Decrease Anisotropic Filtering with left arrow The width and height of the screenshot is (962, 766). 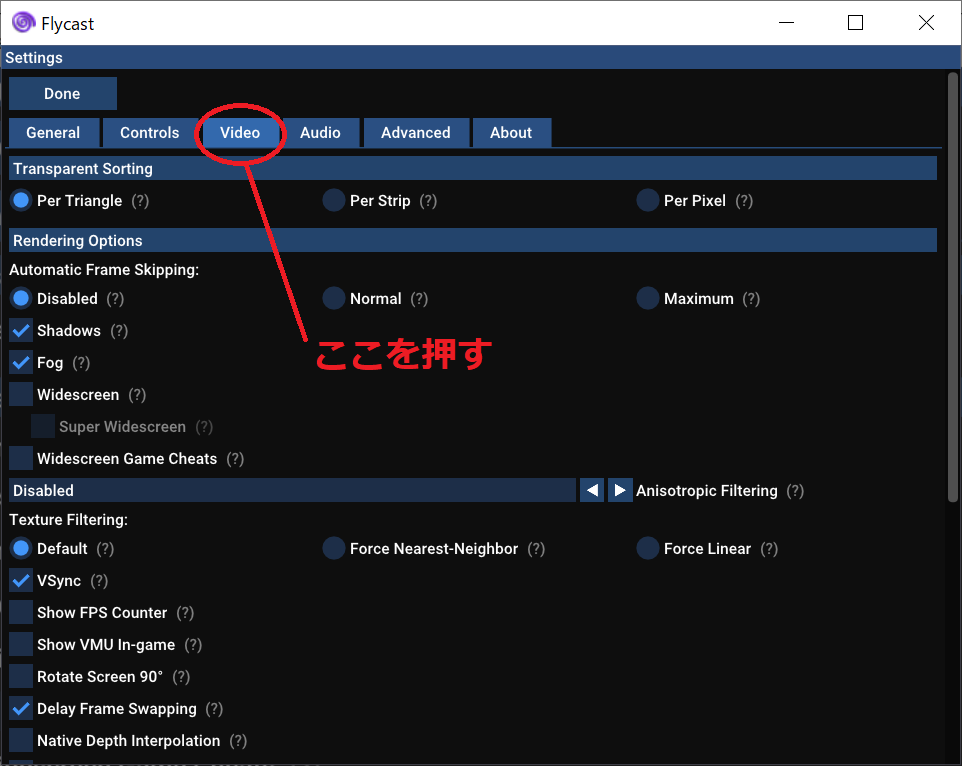click(592, 491)
